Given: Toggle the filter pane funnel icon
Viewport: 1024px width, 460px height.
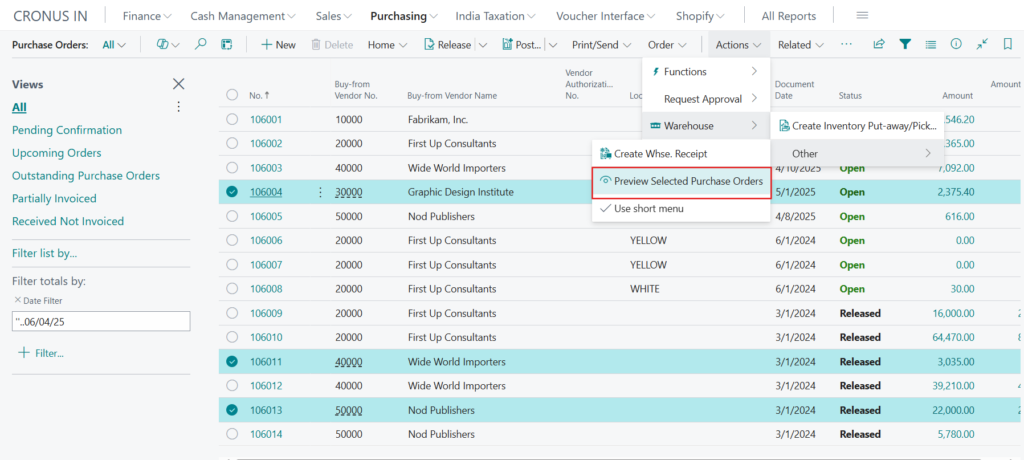Looking at the screenshot, I should (905, 45).
